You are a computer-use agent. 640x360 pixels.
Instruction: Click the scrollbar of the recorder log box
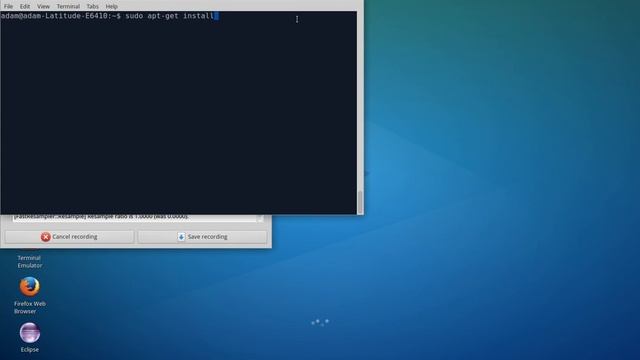260,218
